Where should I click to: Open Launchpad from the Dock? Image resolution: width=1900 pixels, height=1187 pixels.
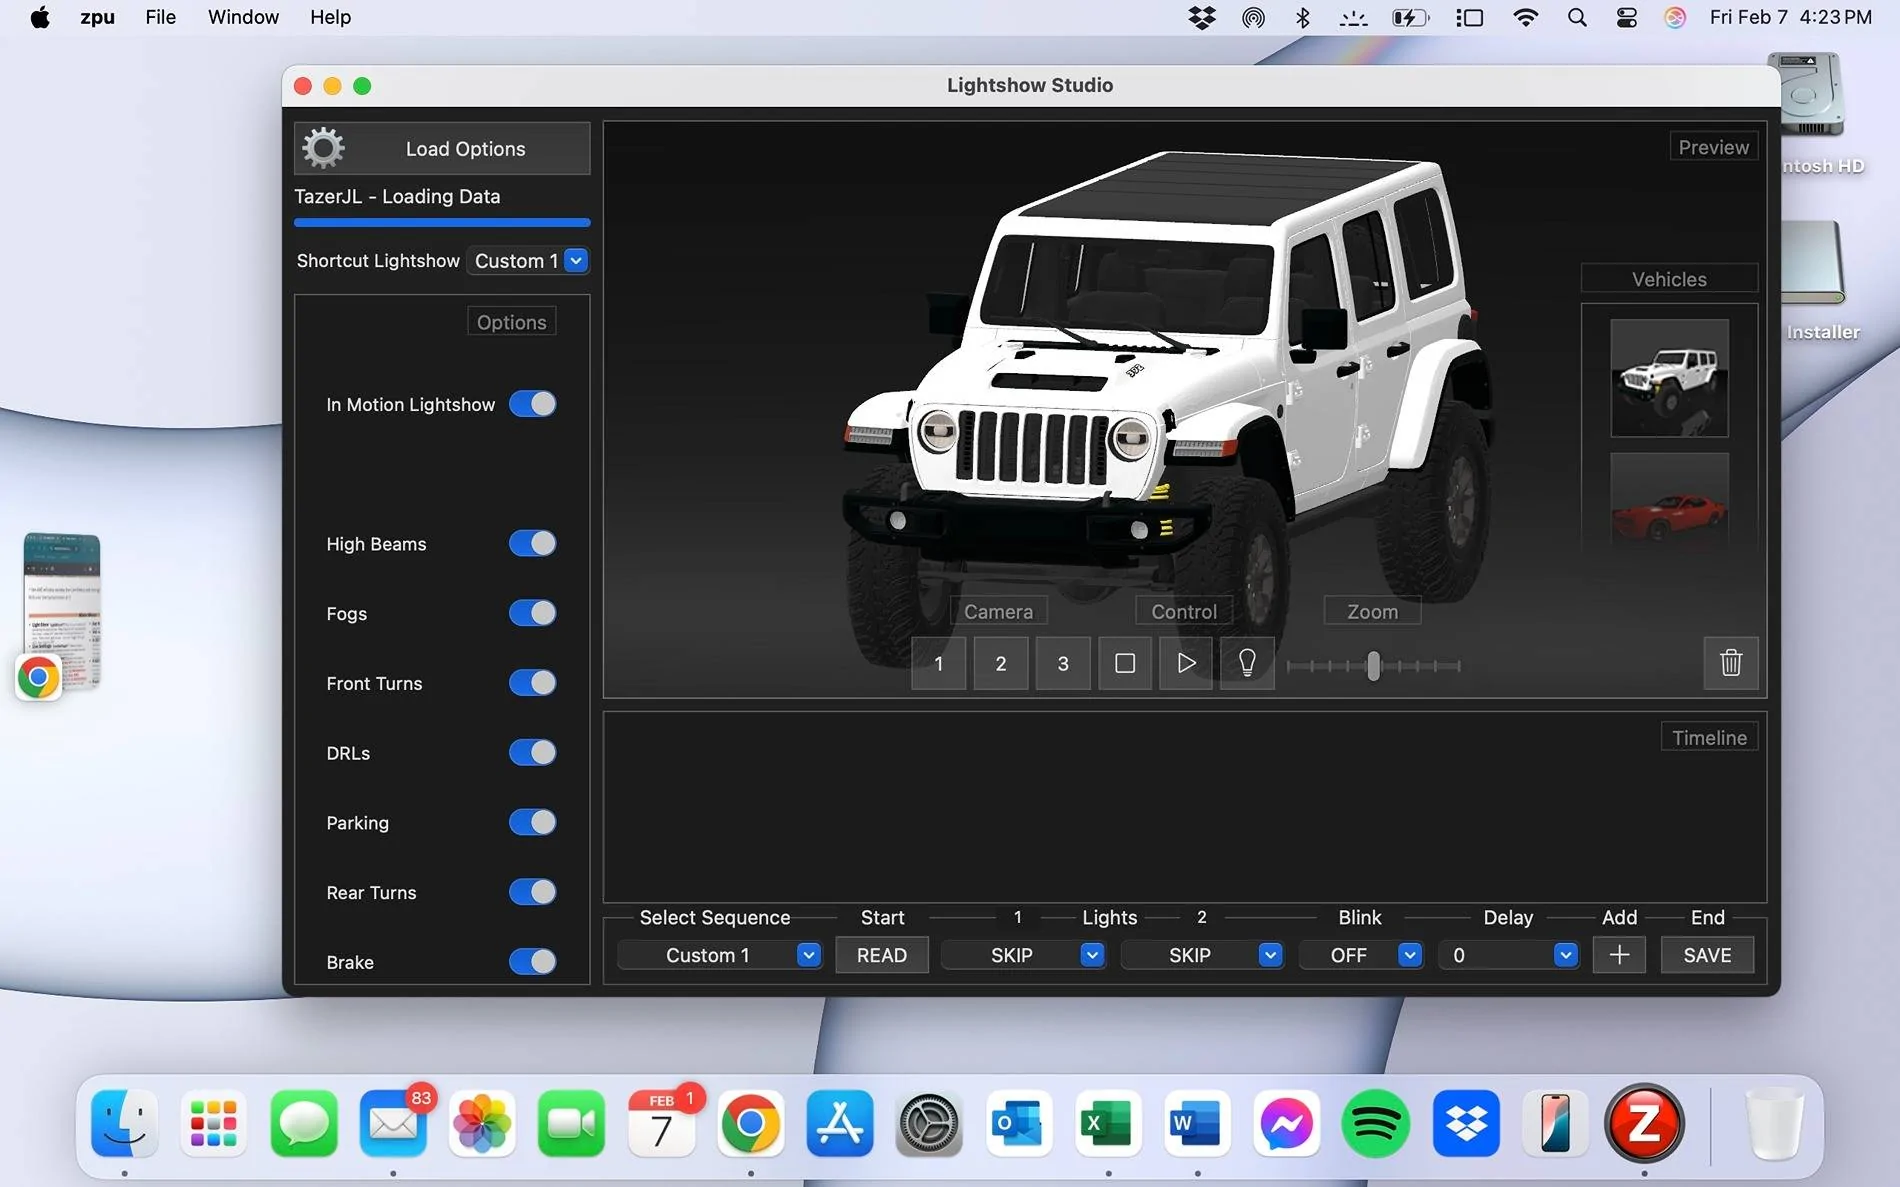(x=214, y=1123)
